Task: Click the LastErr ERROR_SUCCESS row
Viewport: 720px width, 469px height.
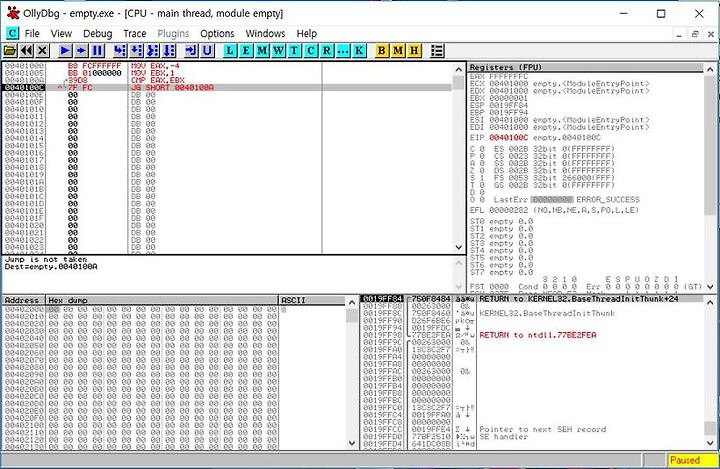Action: point(567,200)
